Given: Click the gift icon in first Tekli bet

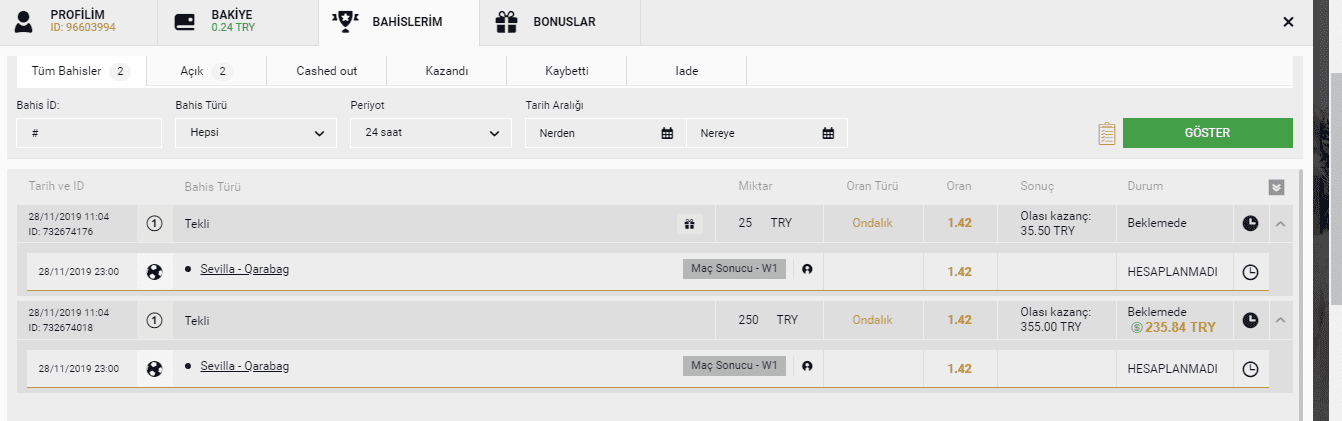Looking at the screenshot, I should coord(689,224).
